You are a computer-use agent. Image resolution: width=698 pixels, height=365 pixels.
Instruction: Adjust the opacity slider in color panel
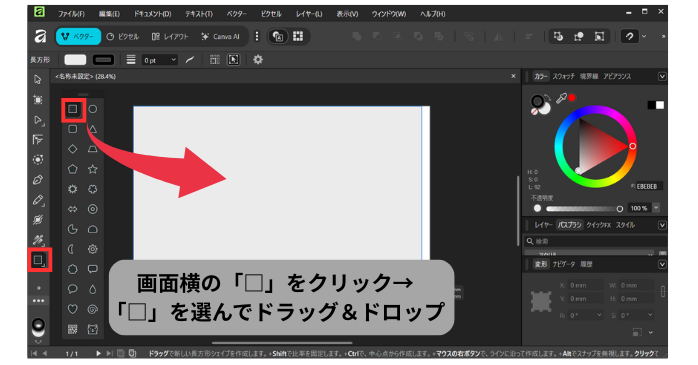584,208
